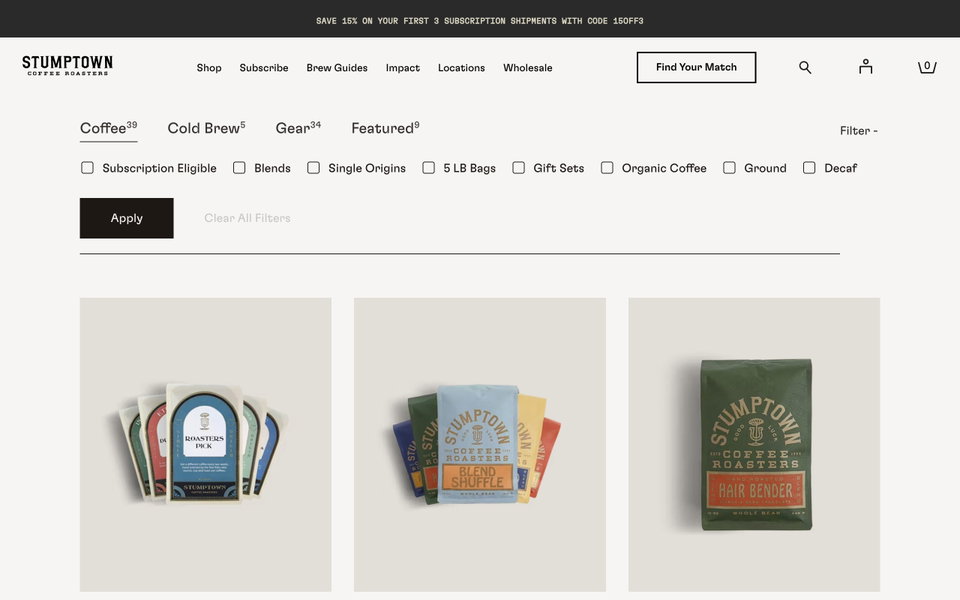Open the shopping cart basket icon
The height and width of the screenshot is (600, 960).
tap(927, 67)
